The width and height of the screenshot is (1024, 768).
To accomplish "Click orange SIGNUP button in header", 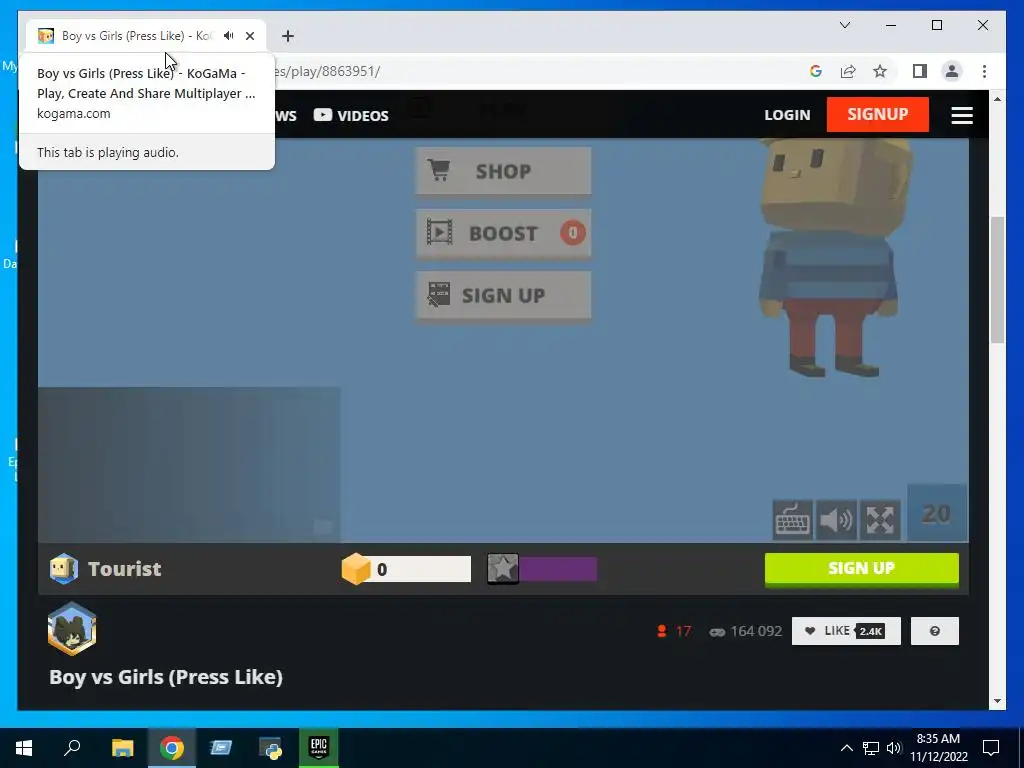I will (877, 114).
